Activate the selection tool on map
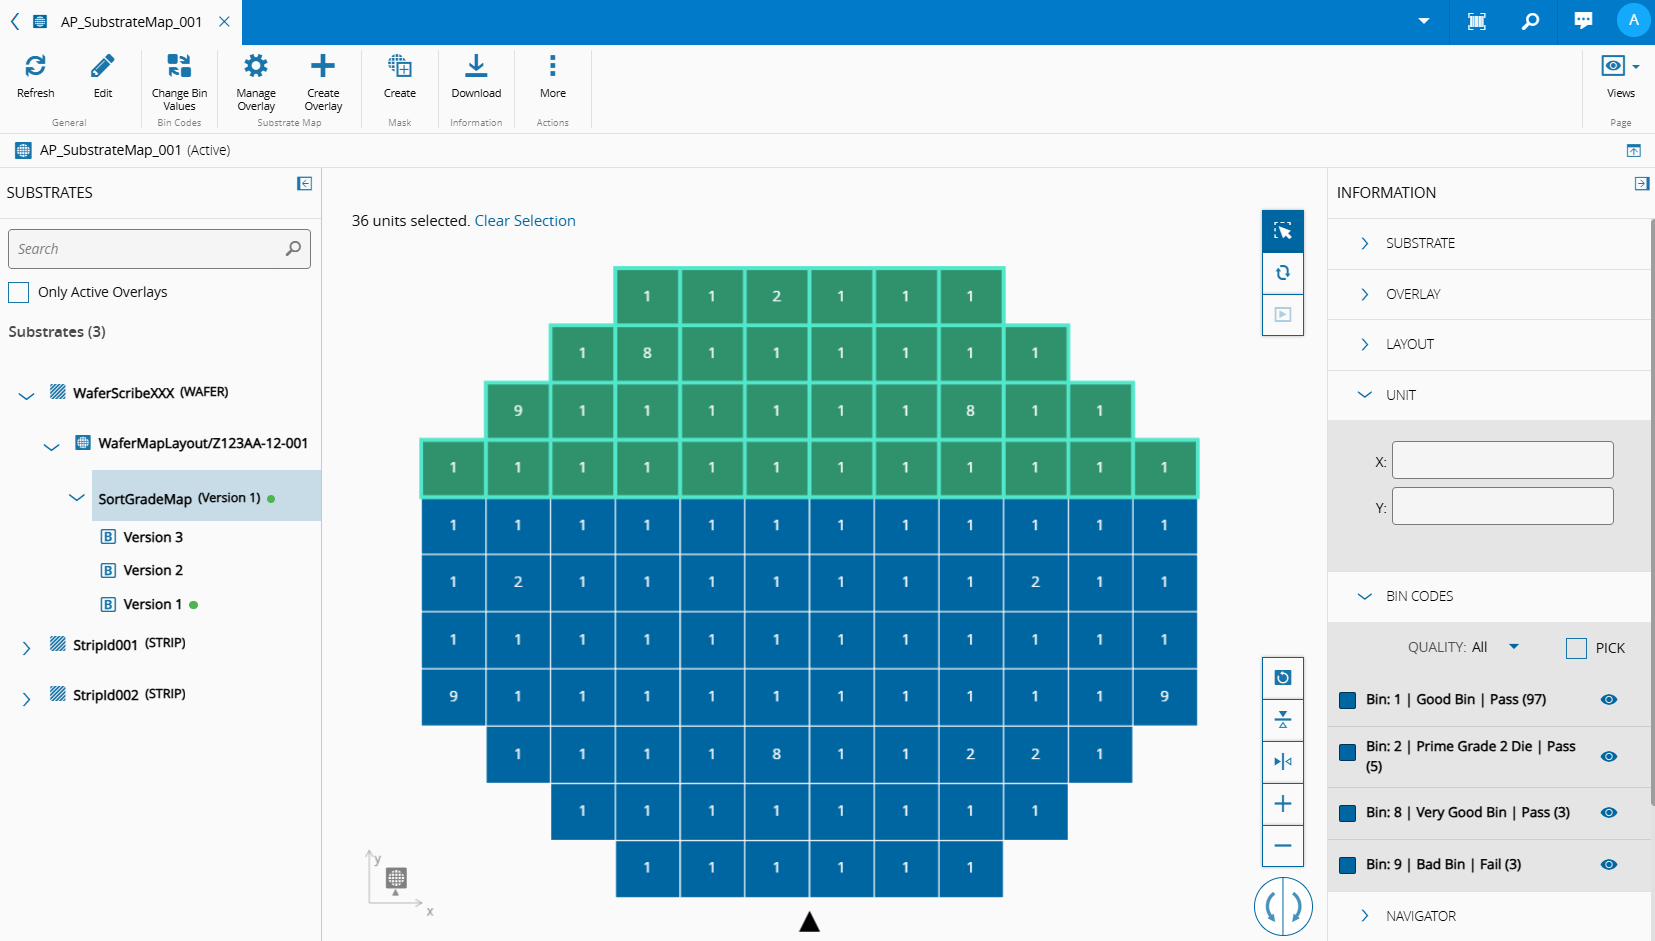Viewport: 1655px width, 941px height. click(x=1283, y=231)
